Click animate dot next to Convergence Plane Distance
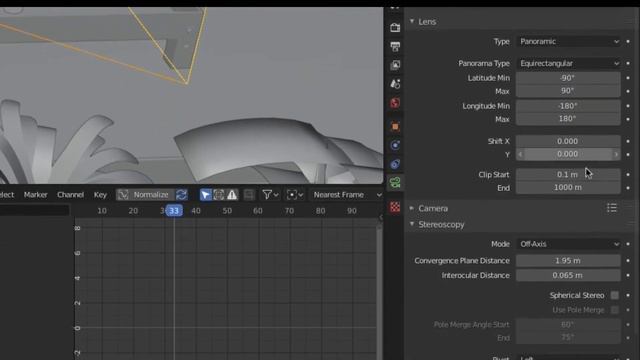The image size is (640, 360). (x=628, y=260)
